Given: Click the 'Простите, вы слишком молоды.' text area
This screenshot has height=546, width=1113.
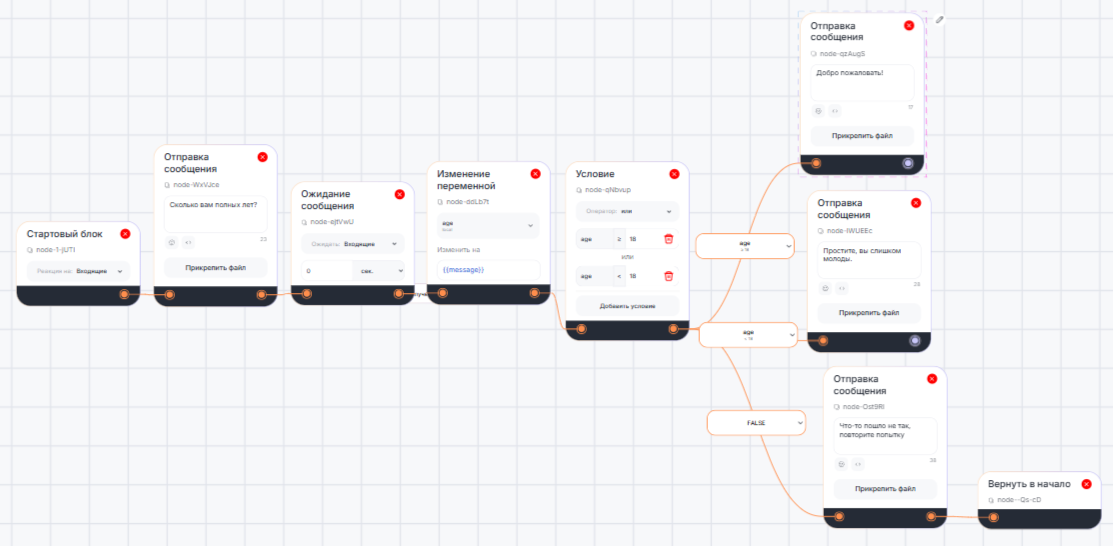Looking at the screenshot, I should tap(868, 259).
